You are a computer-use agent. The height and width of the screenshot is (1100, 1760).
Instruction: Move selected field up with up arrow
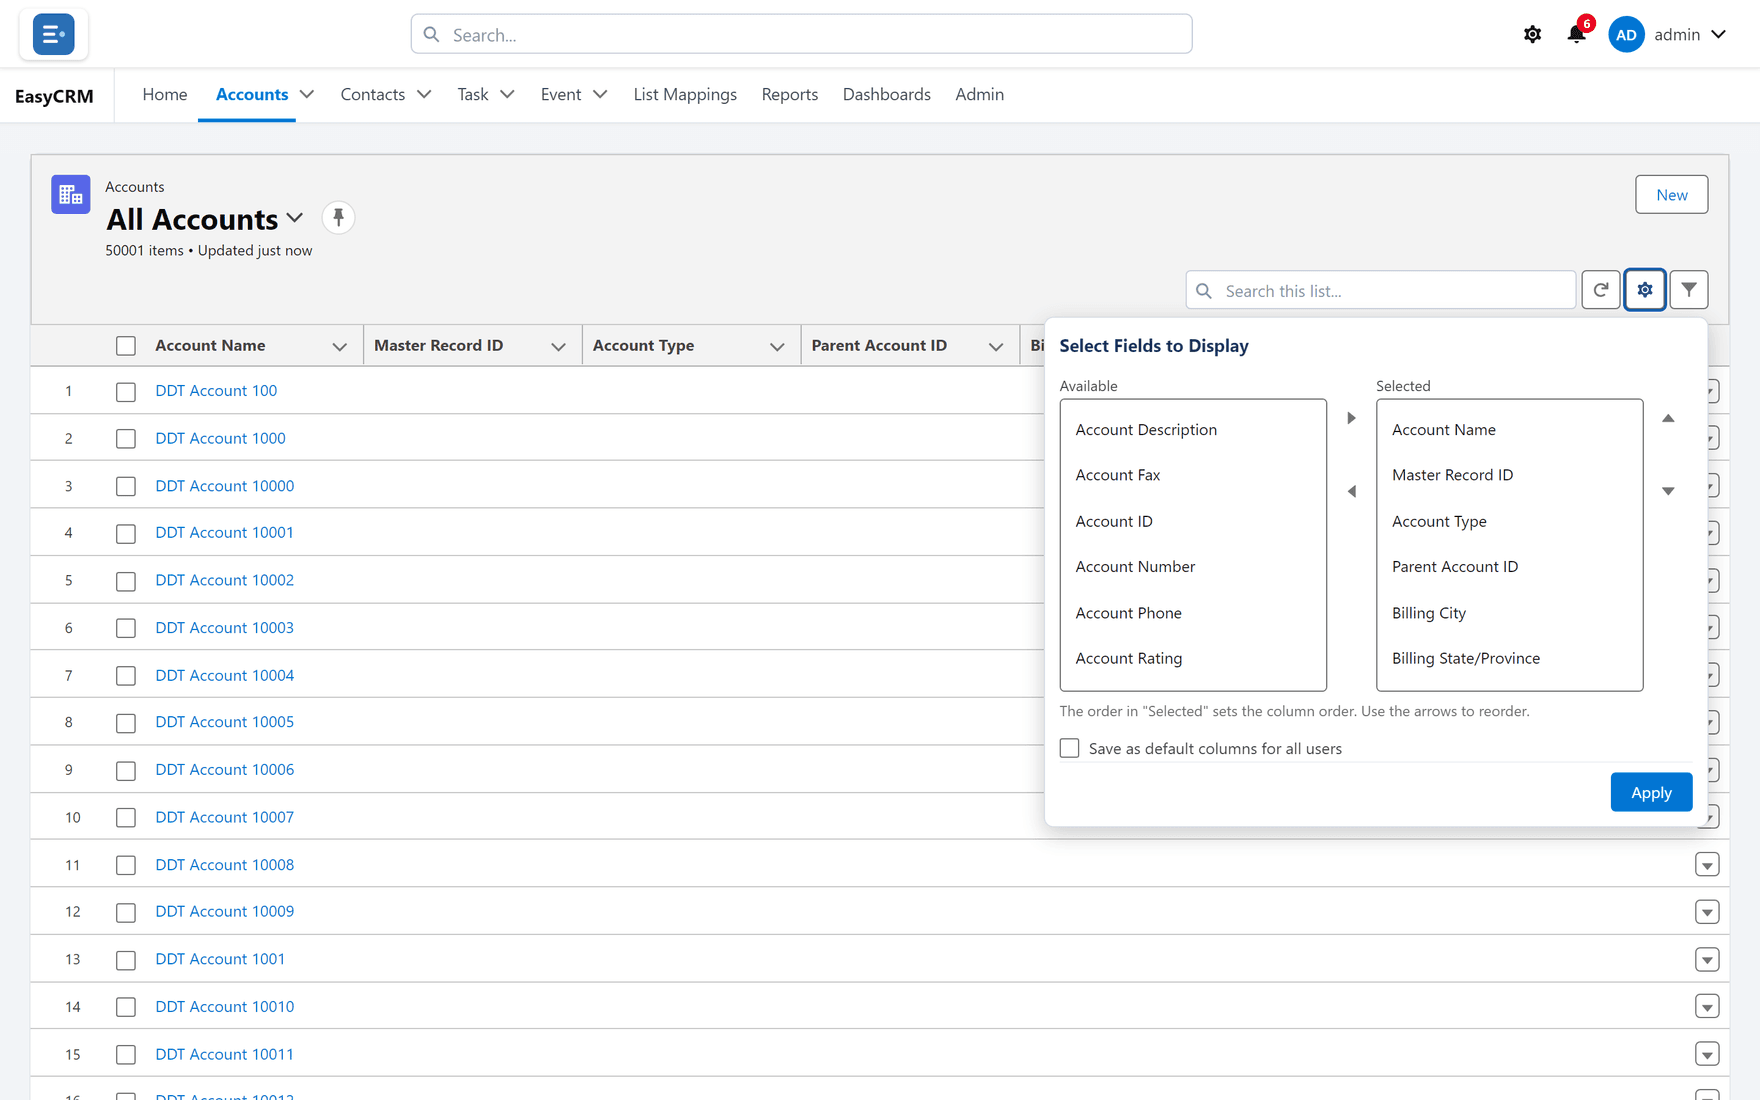[x=1668, y=418]
